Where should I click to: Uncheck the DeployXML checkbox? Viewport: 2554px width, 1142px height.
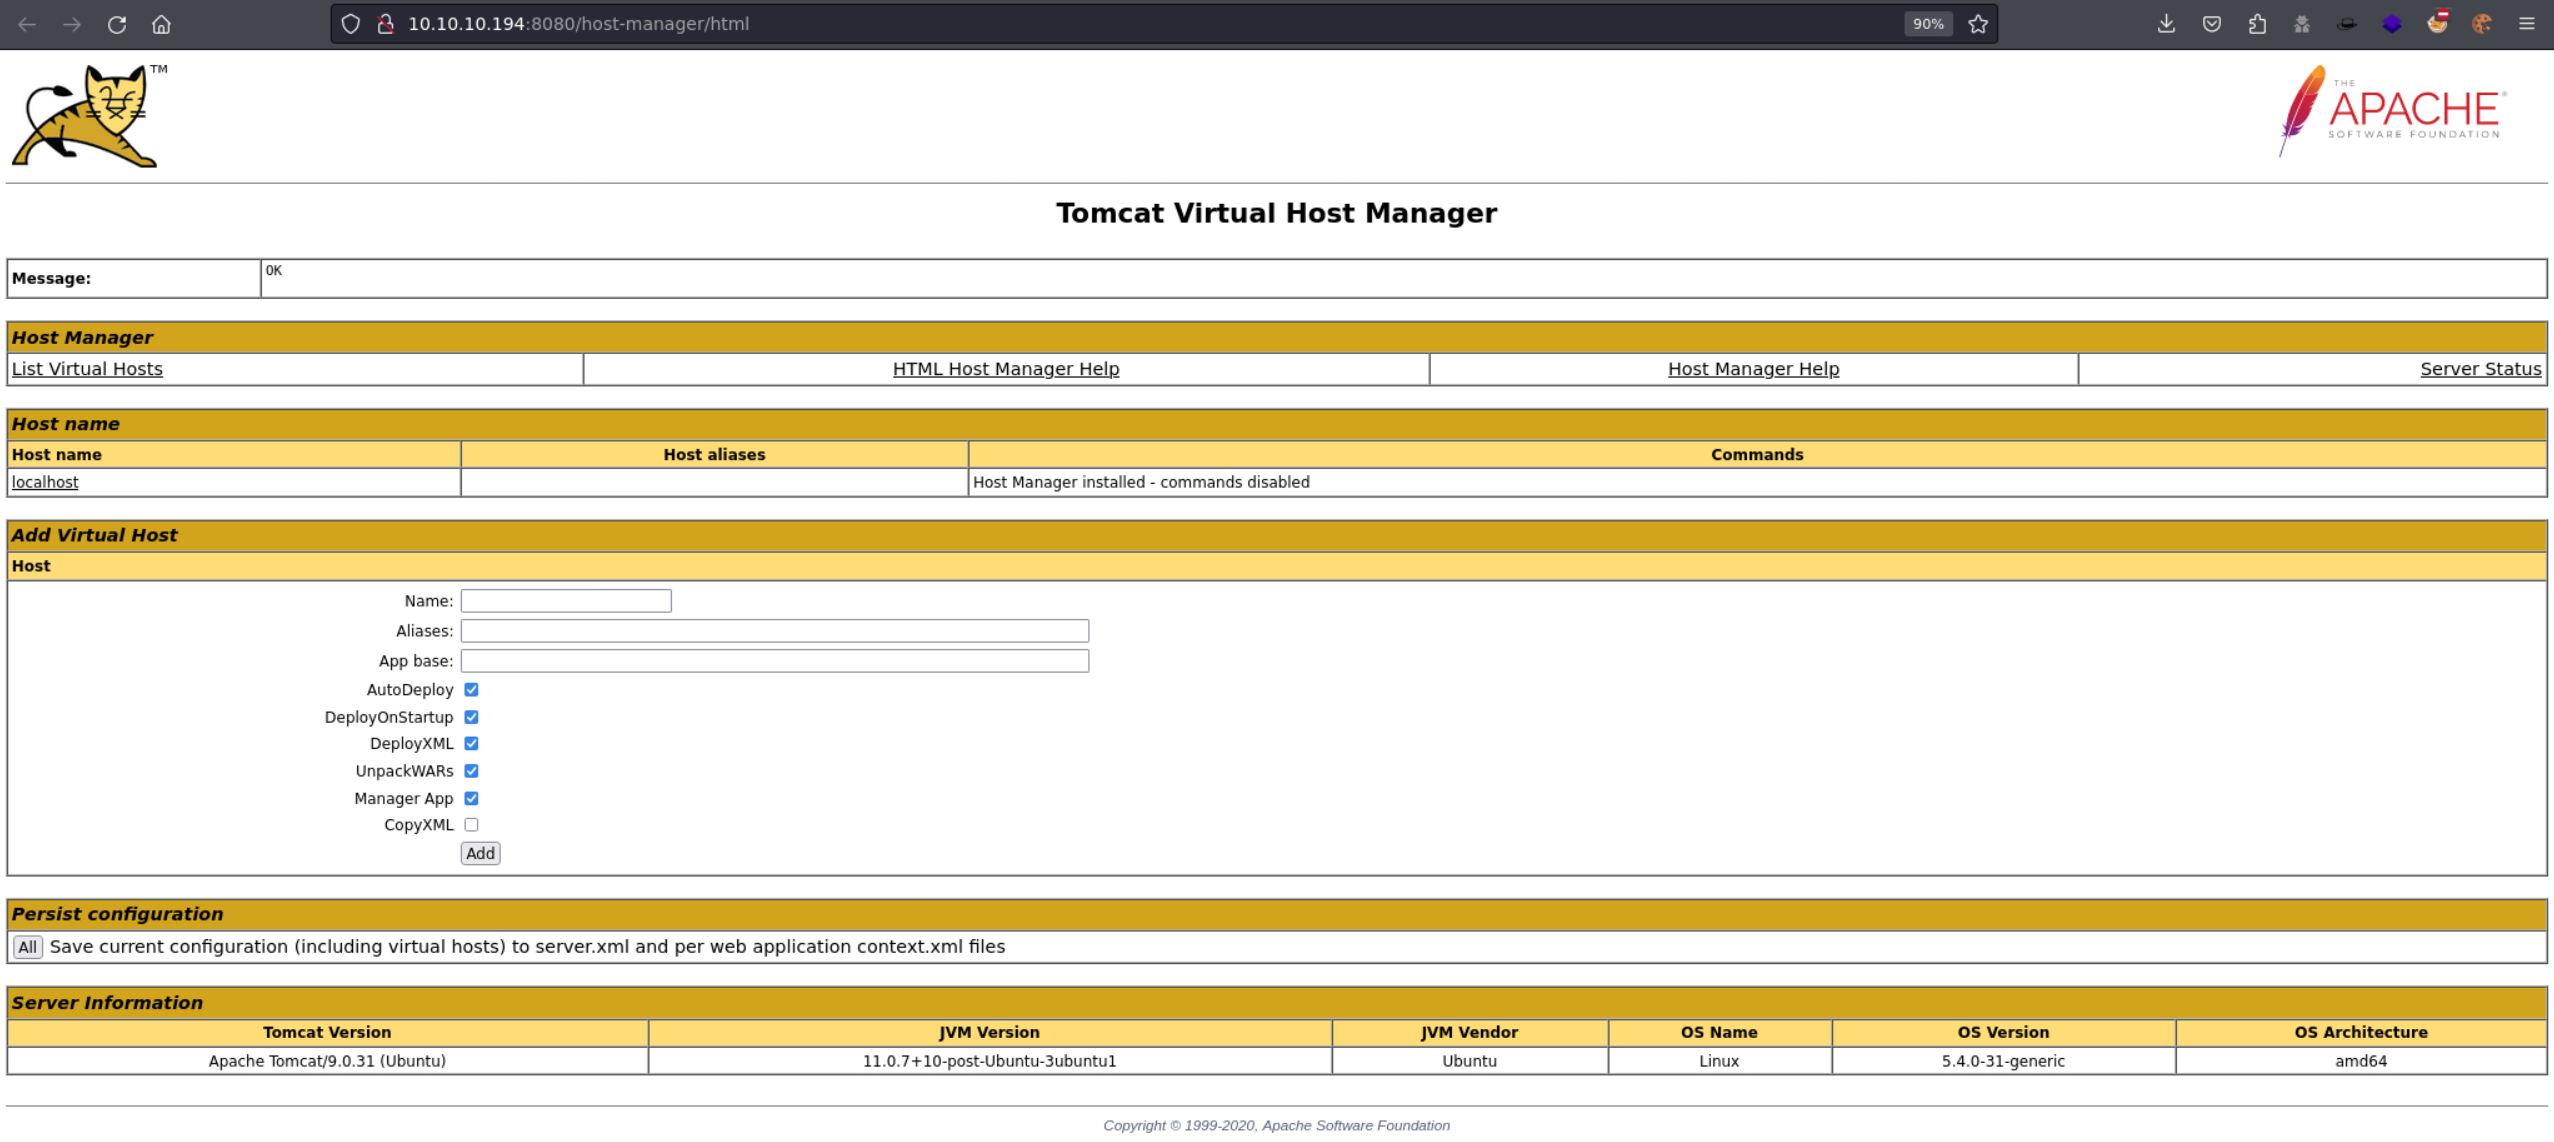(x=471, y=744)
